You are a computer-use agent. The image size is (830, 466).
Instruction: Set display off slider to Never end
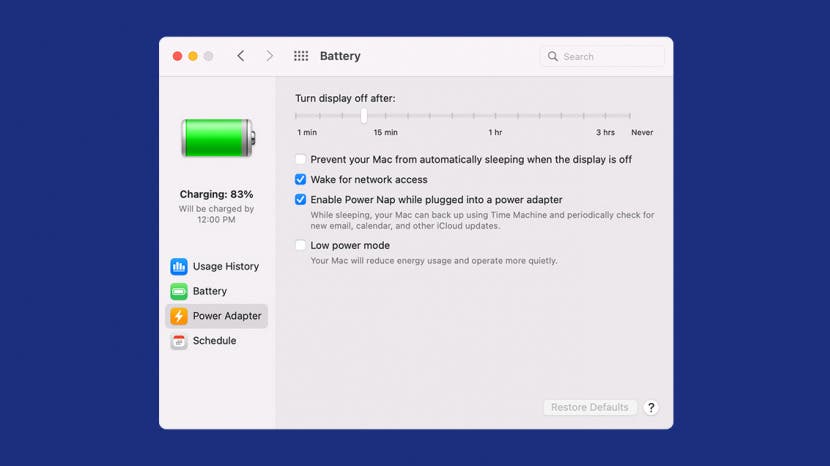coord(630,115)
